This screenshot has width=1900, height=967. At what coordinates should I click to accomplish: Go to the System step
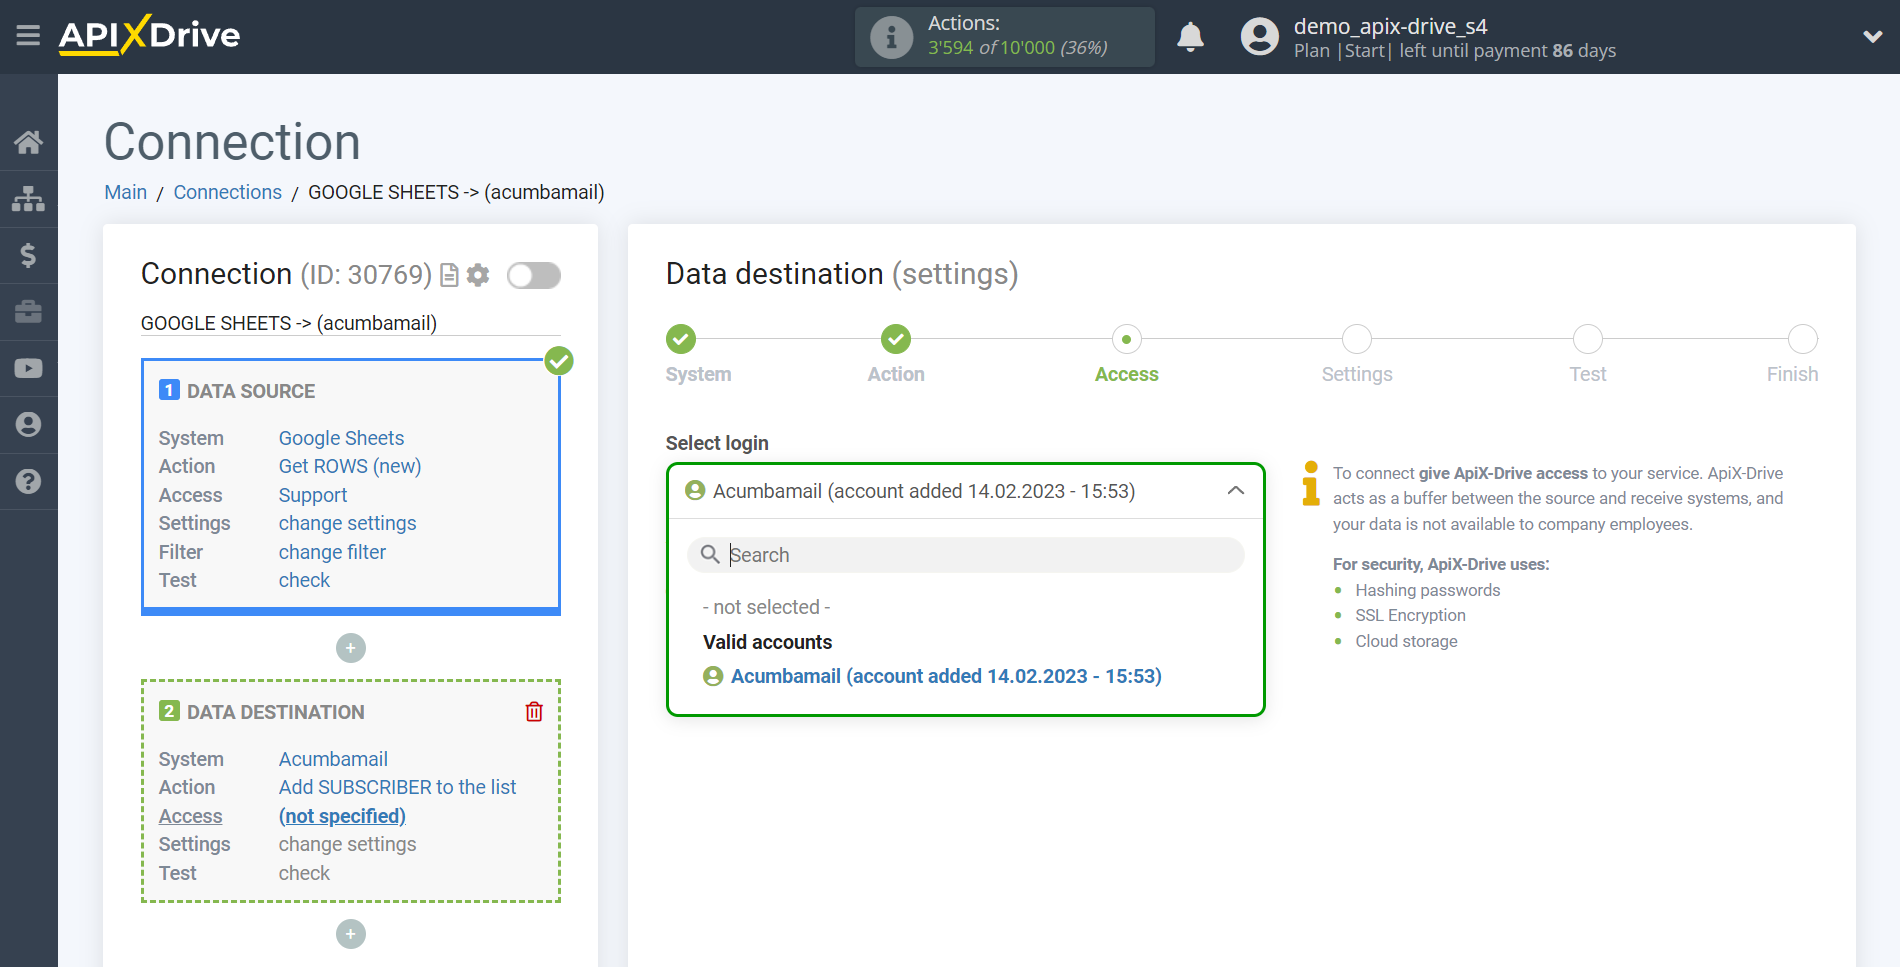(681, 339)
